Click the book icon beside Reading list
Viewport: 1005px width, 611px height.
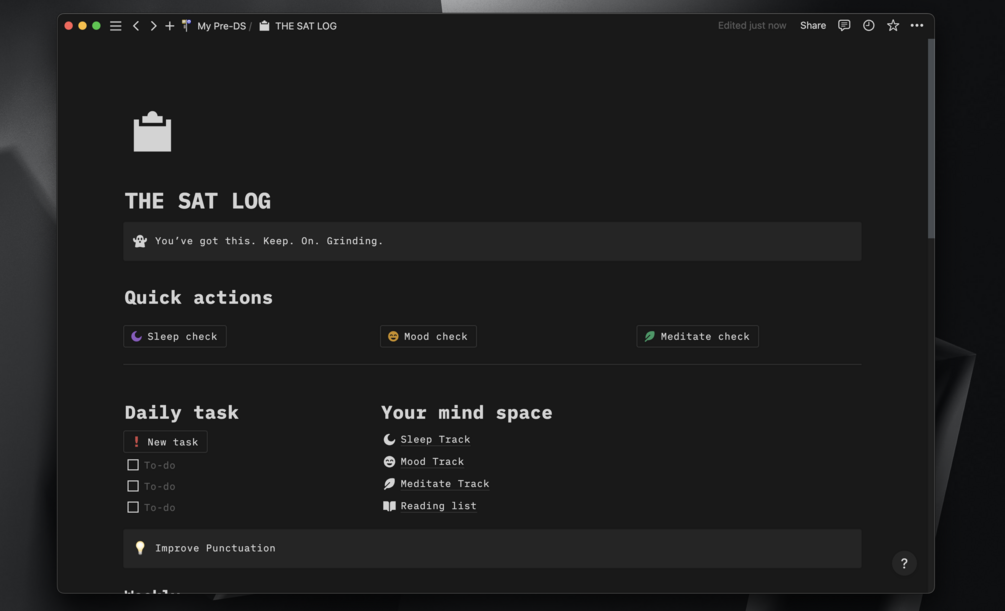tap(389, 506)
